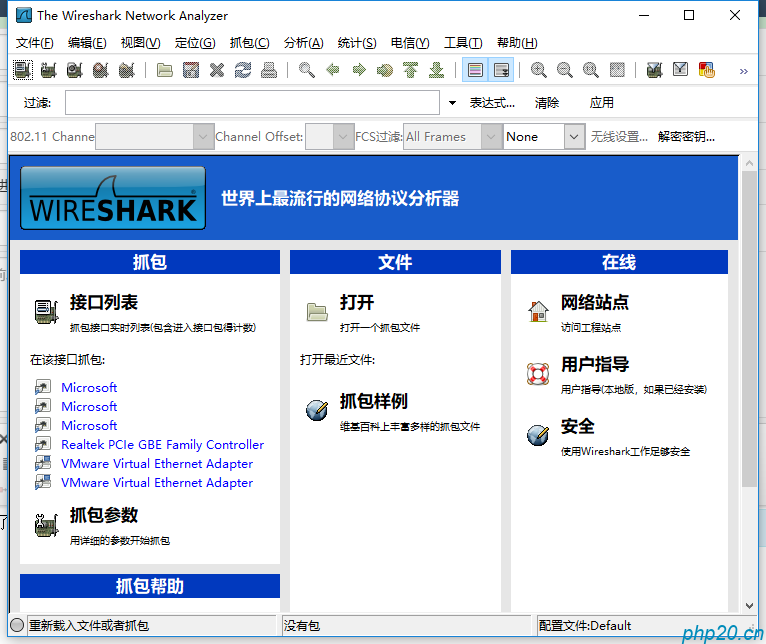Open 抓包参数 capture options
The width and height of the screenshot is (766, 644).
point(104,515)
